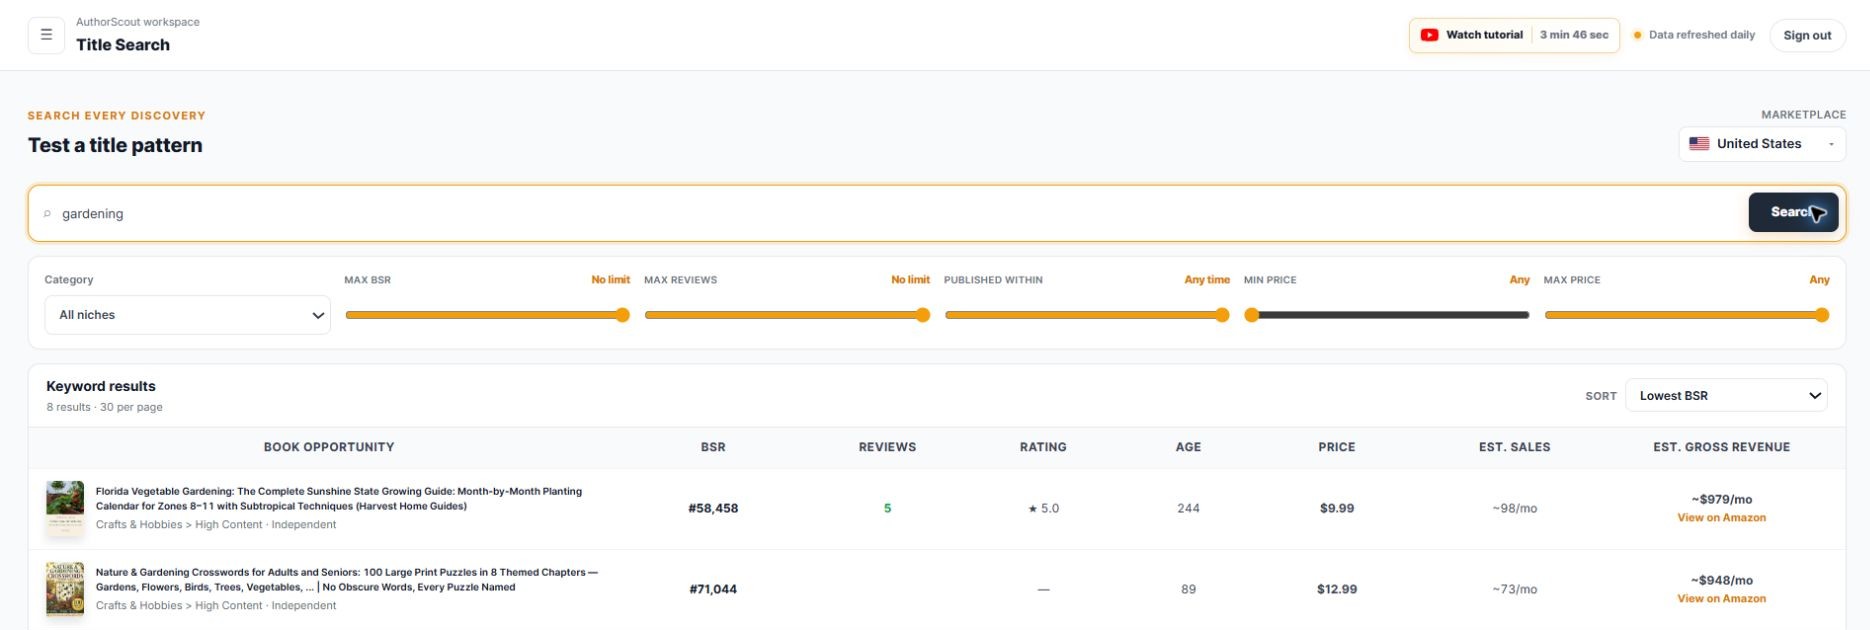The height and width of the screenshot is (630, 1870).
Task: Click the Florida Vegetable Gardening book title
Action: [339, 499]
